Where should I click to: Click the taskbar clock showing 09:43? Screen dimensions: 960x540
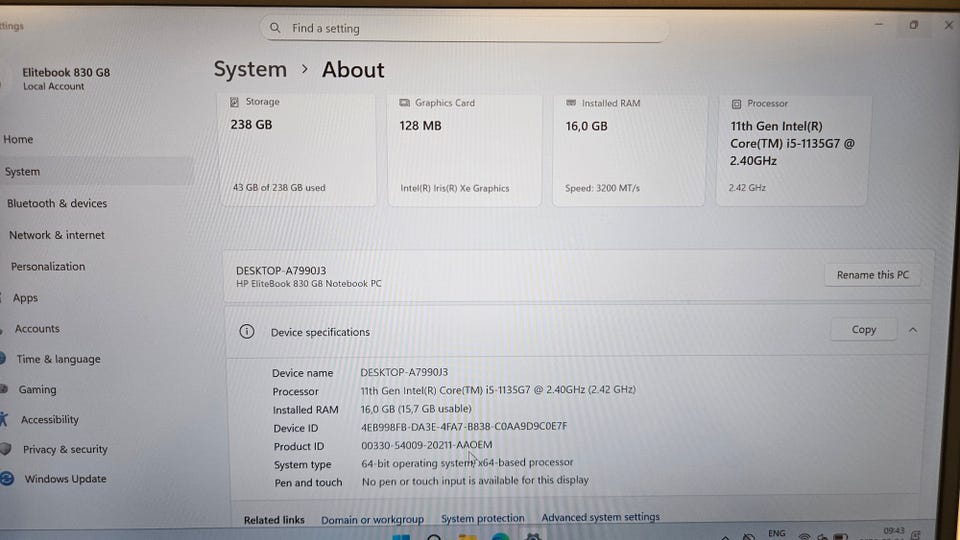pyautogui.click(x=893, y=531)
